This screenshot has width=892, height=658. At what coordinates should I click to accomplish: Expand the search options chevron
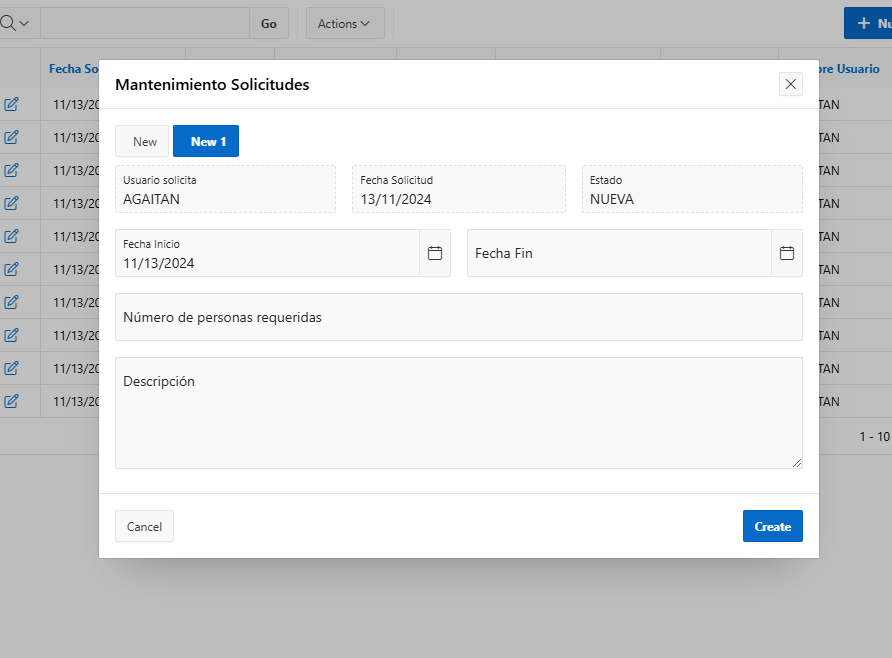click(x=25, y=22)
